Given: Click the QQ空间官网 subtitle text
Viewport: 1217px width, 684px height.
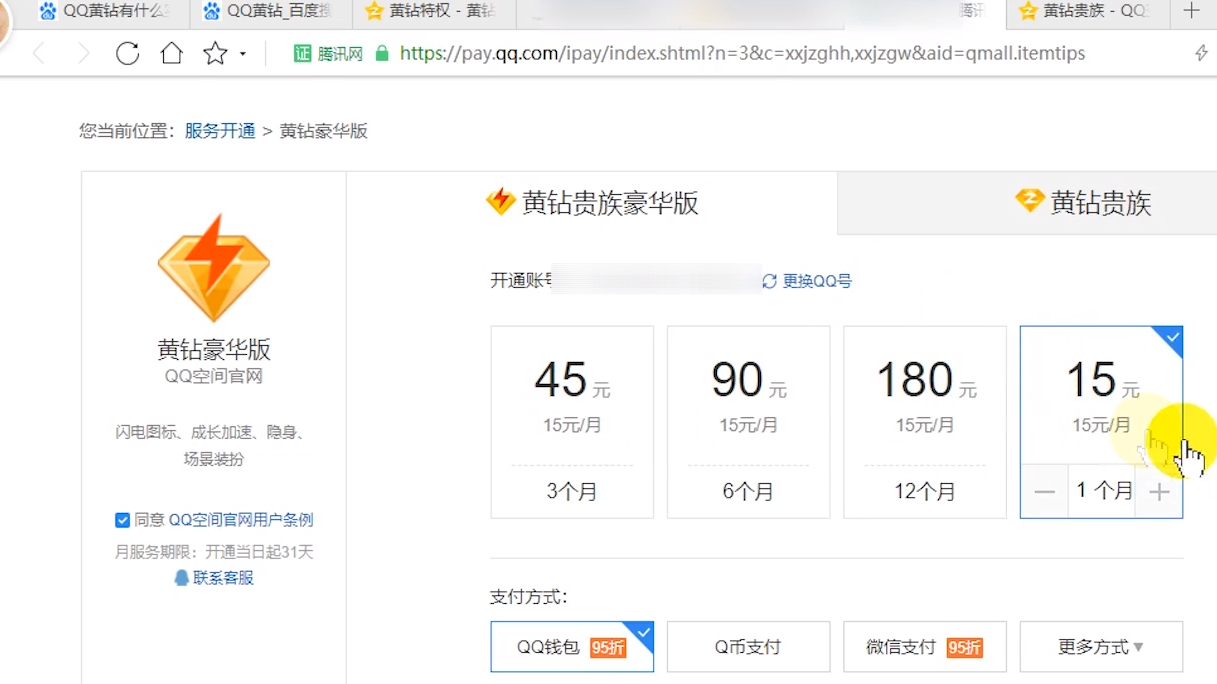Looking at the screenshot, I should [213, 377].
